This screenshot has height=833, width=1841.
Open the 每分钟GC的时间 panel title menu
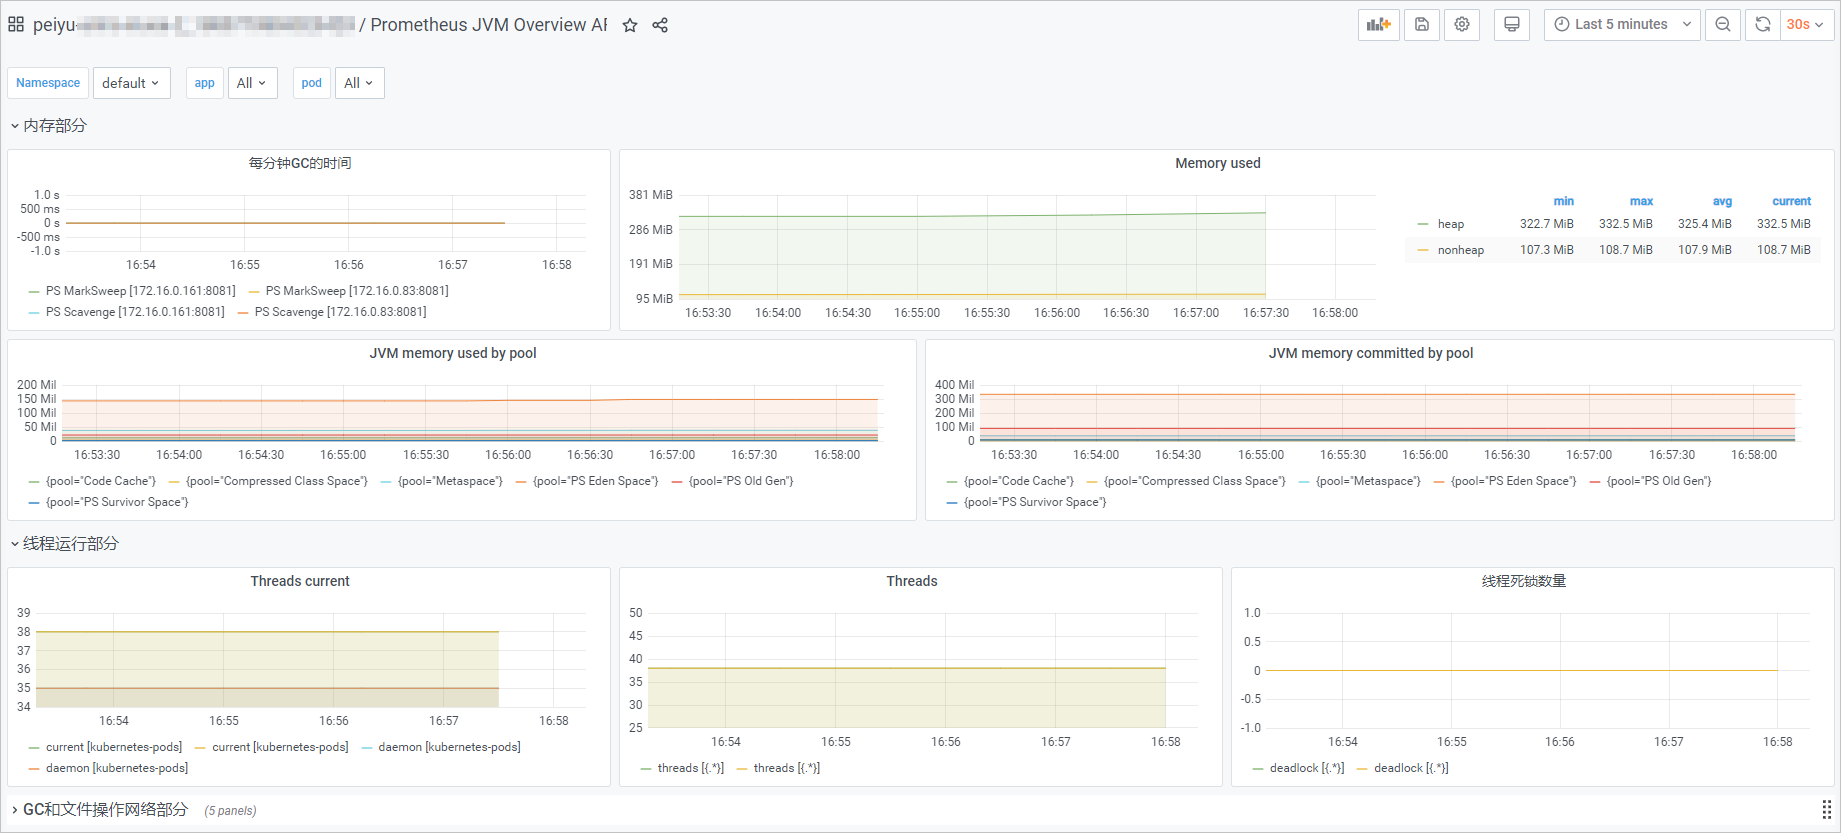(300, 163)
